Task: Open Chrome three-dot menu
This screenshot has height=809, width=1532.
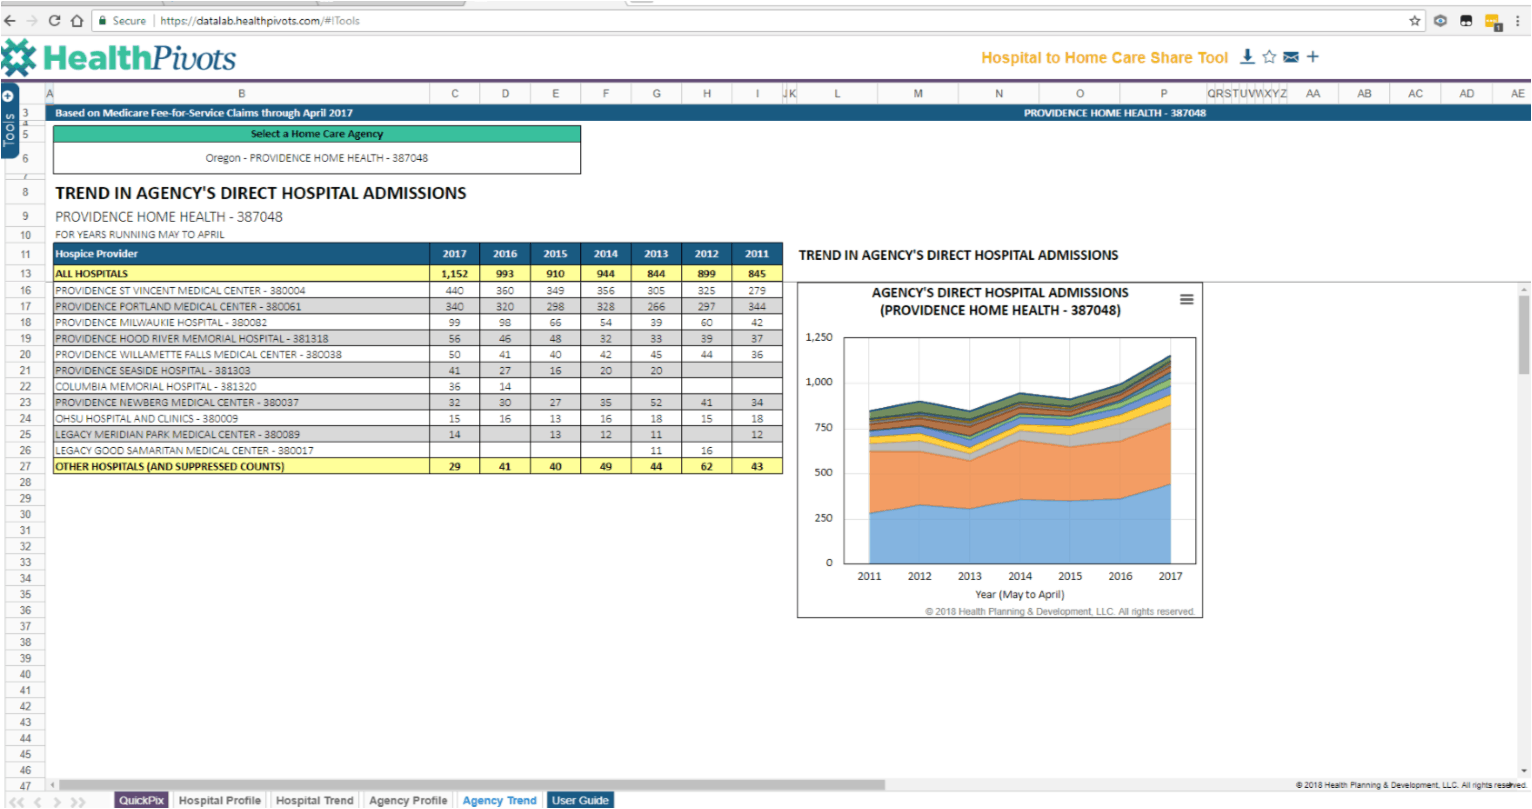Action: click(x=1517, y=20)
